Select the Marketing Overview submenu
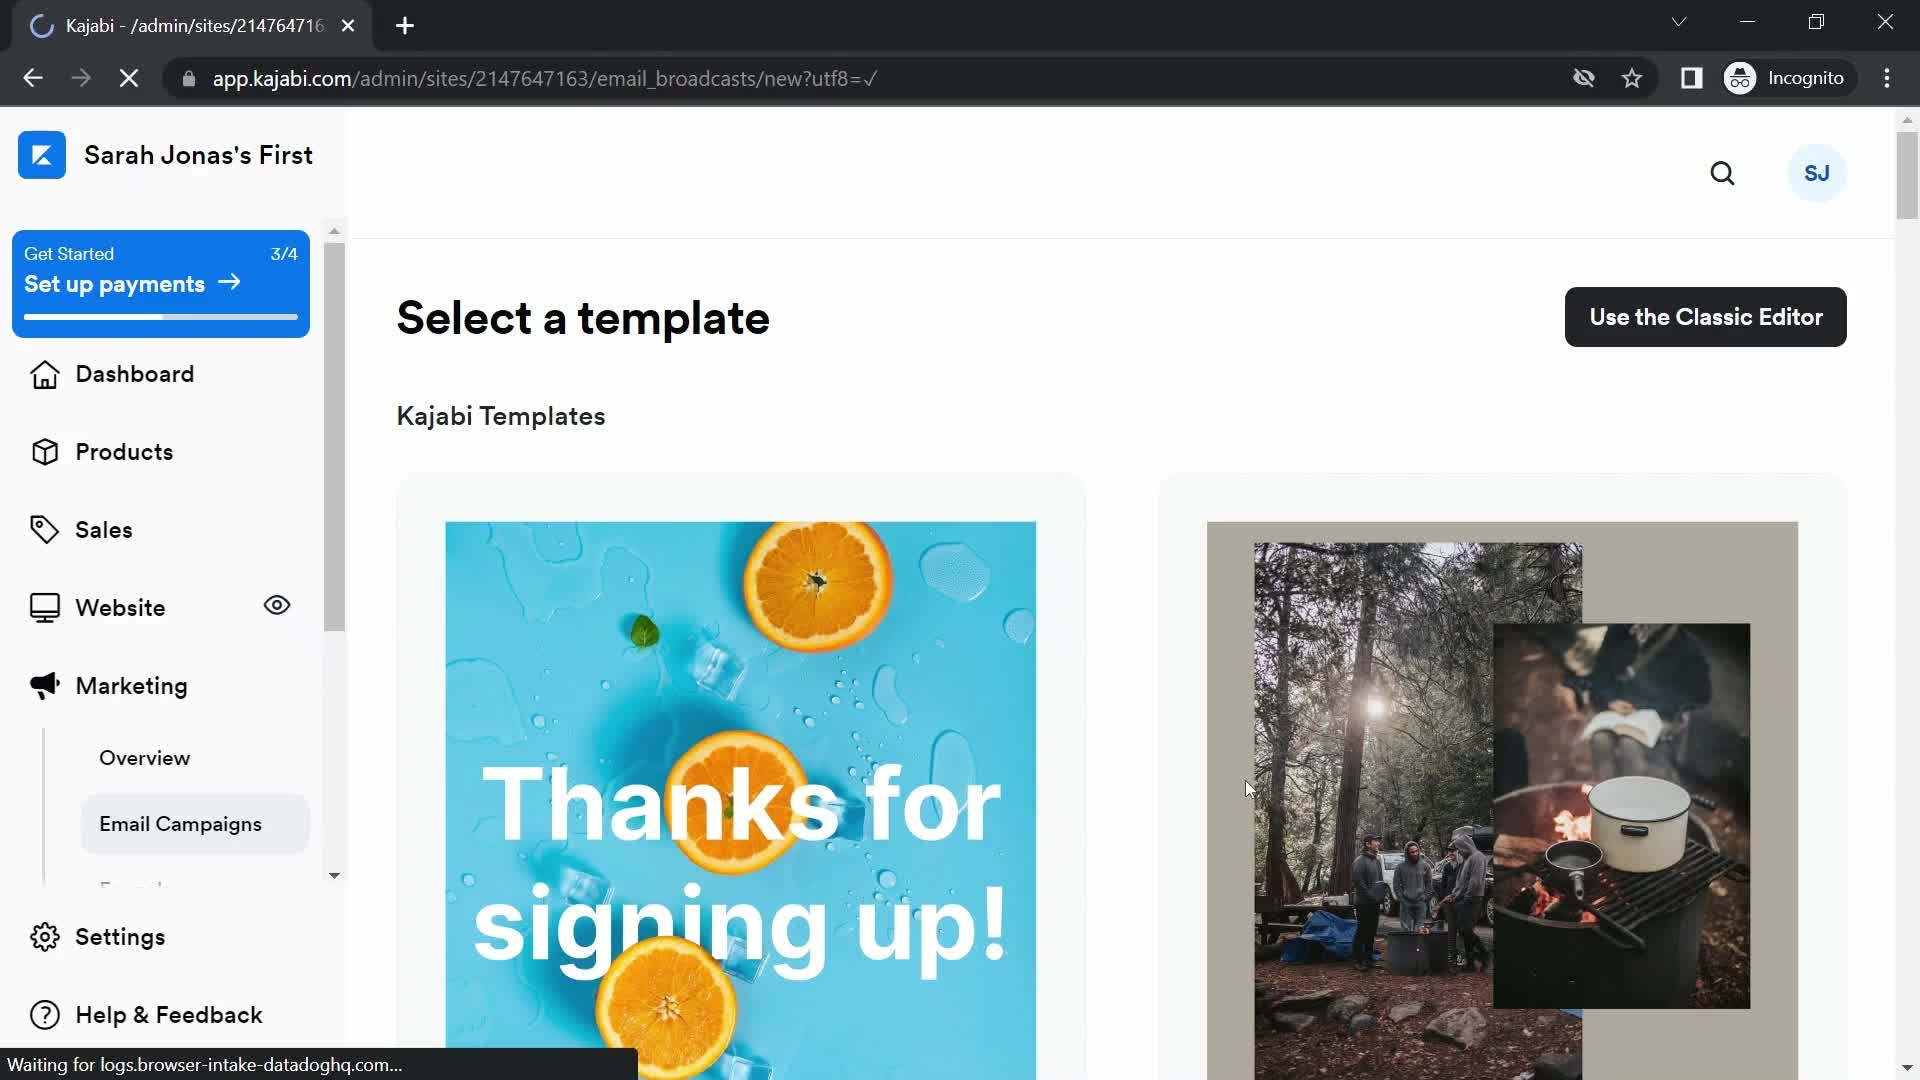Screen dimensions: 1920x1080 point(144,757)
